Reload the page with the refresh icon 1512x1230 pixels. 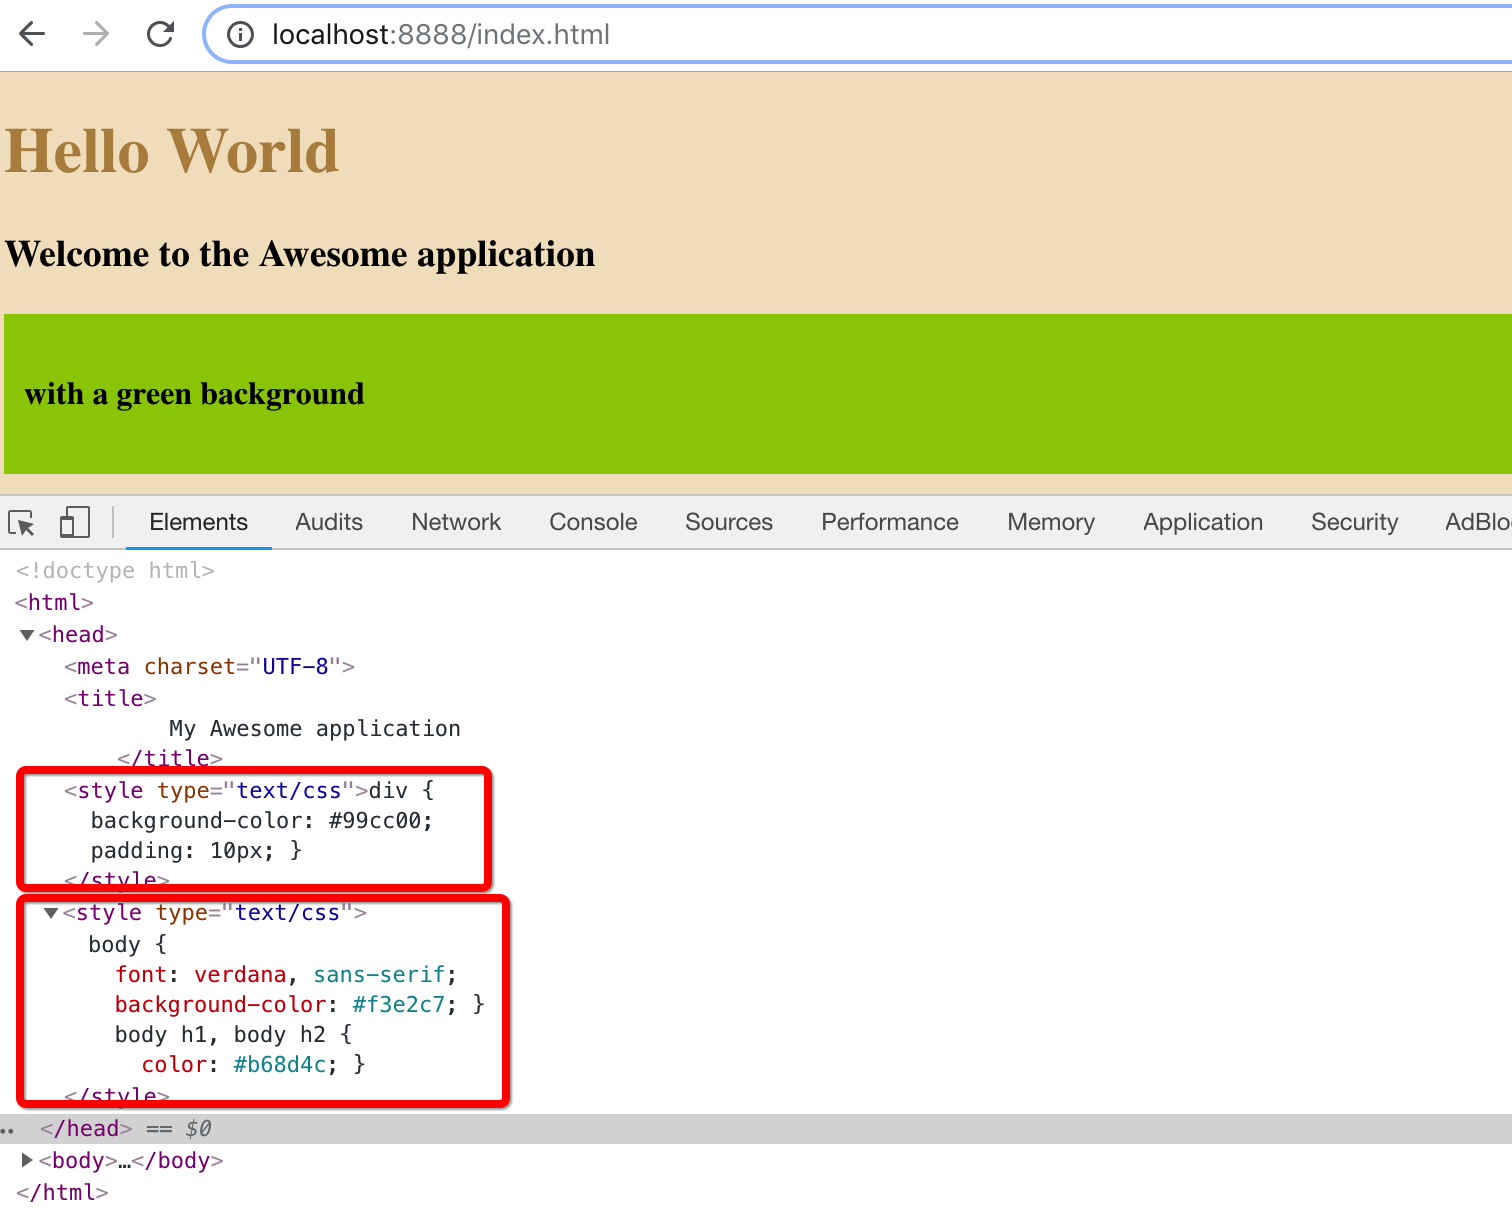(x=160, y=34)
